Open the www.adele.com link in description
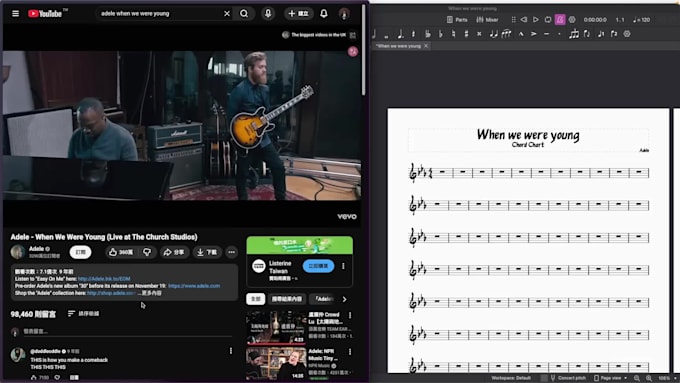Screen dimensions: 680x383 [194, 286]
